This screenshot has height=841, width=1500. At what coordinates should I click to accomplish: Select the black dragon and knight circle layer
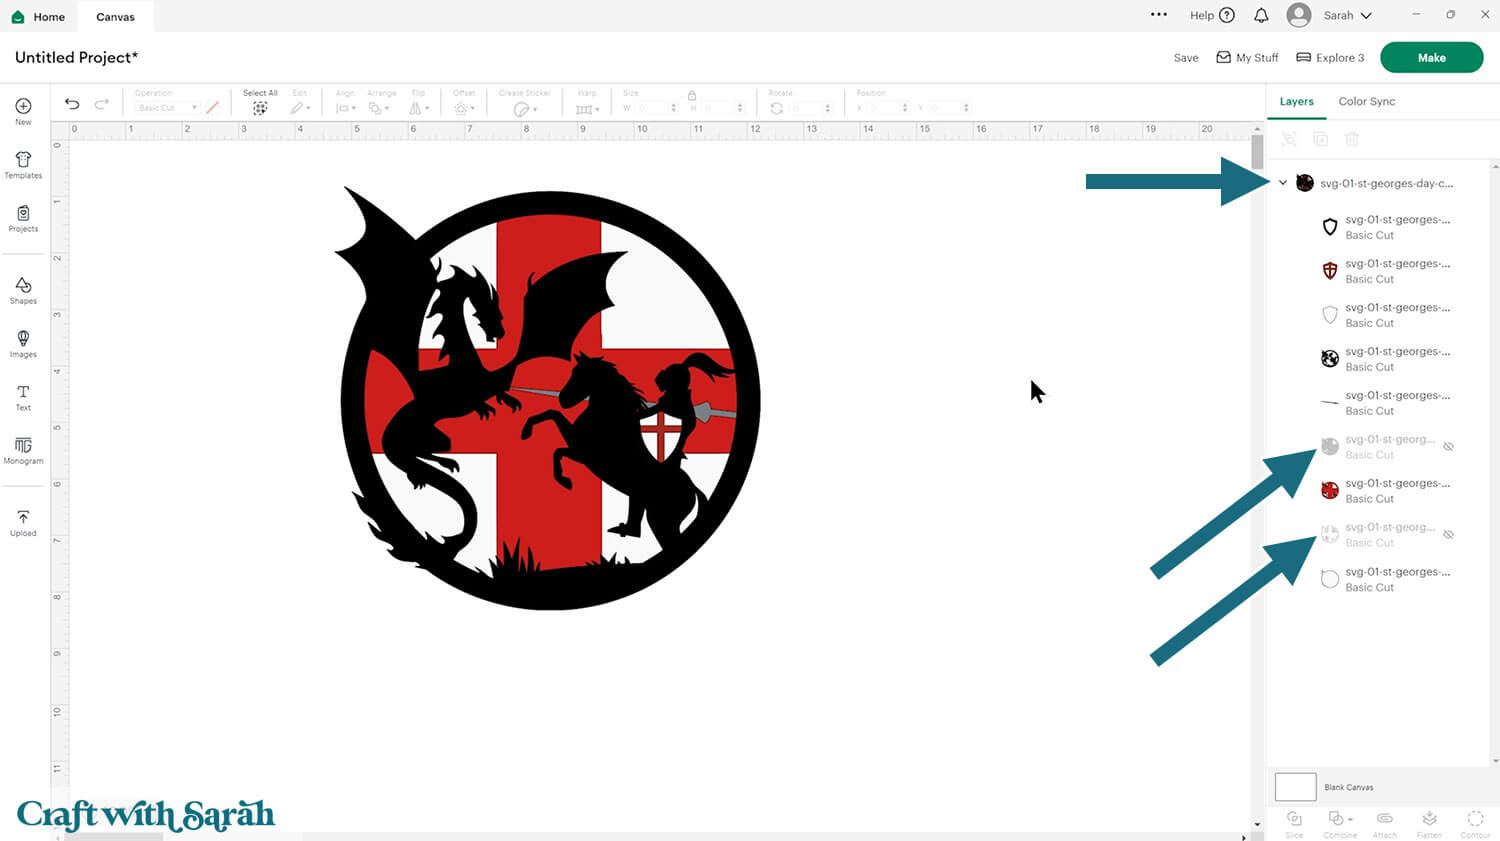point(1388,359)
